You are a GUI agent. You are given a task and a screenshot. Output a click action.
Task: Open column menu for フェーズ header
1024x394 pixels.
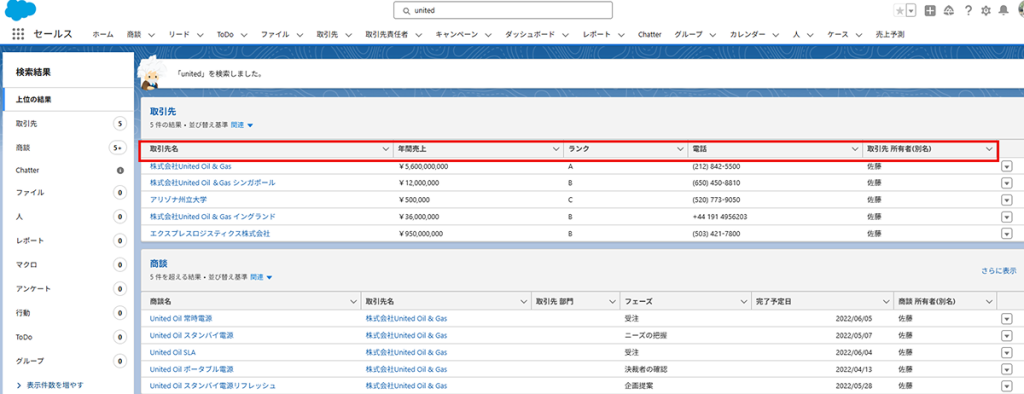point(744,302)
